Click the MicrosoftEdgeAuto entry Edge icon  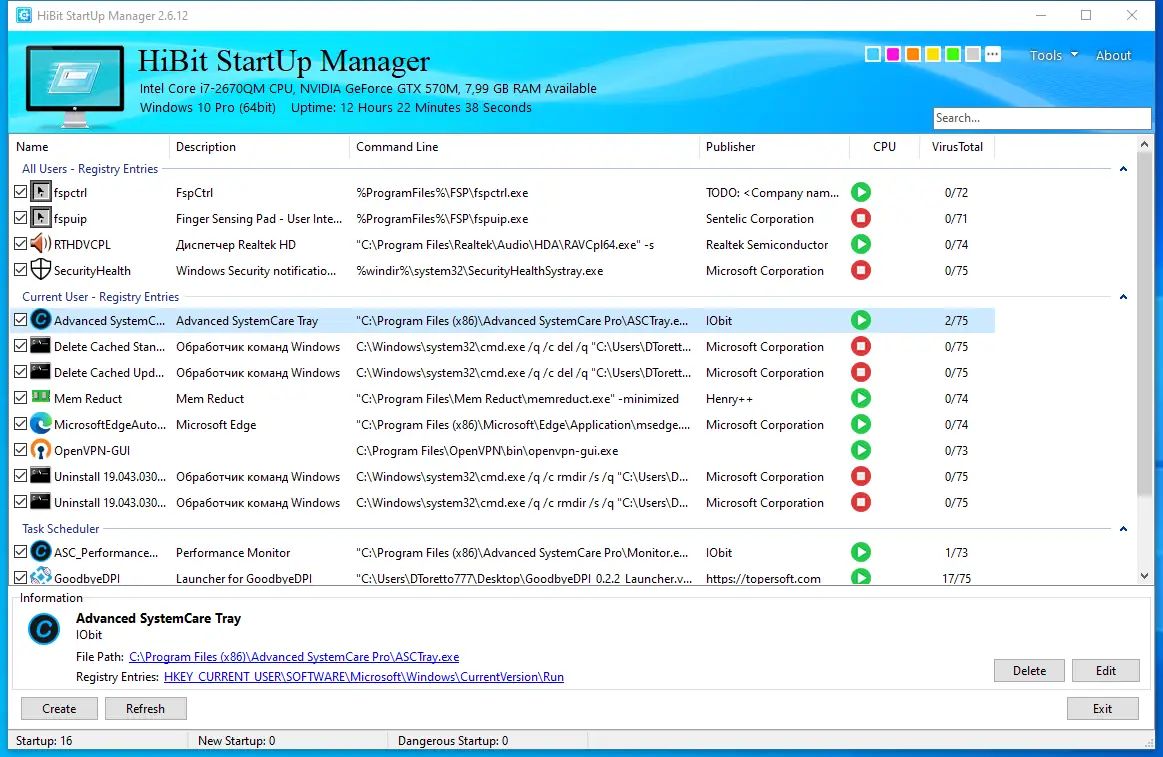tap(41, 424)
